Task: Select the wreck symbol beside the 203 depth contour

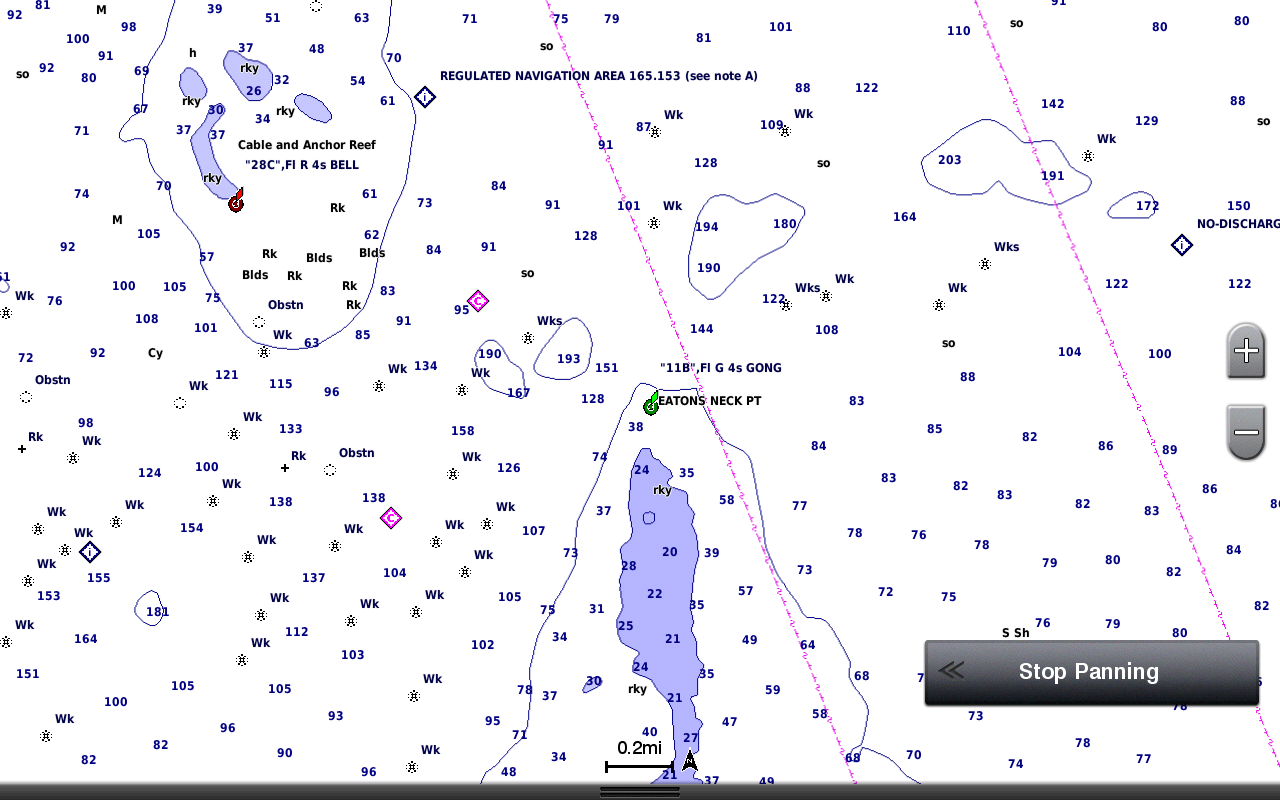Action: point(1087,156)
